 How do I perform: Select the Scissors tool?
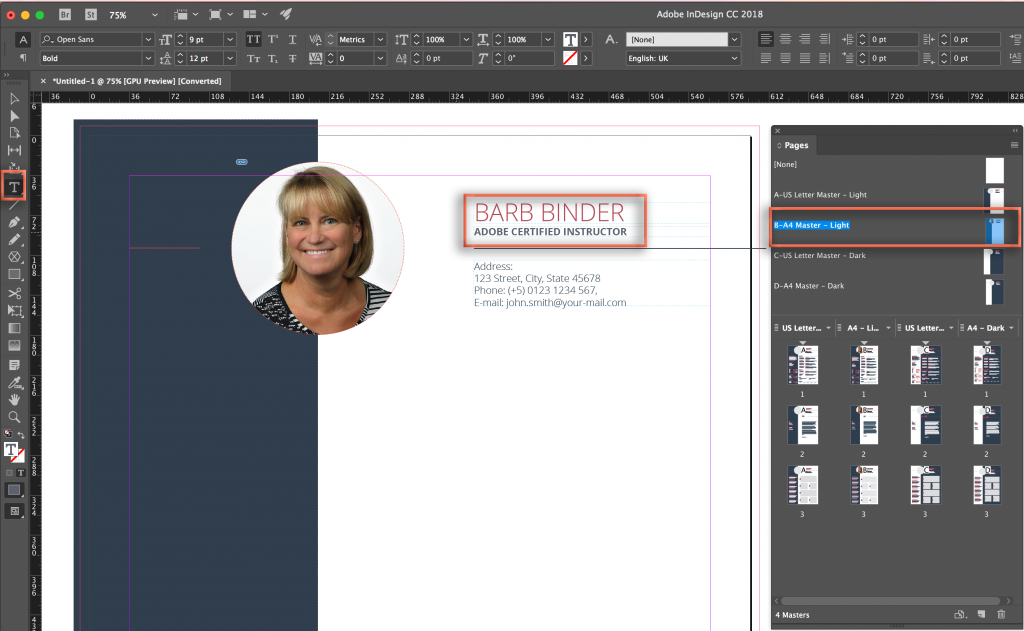[14, 293]
